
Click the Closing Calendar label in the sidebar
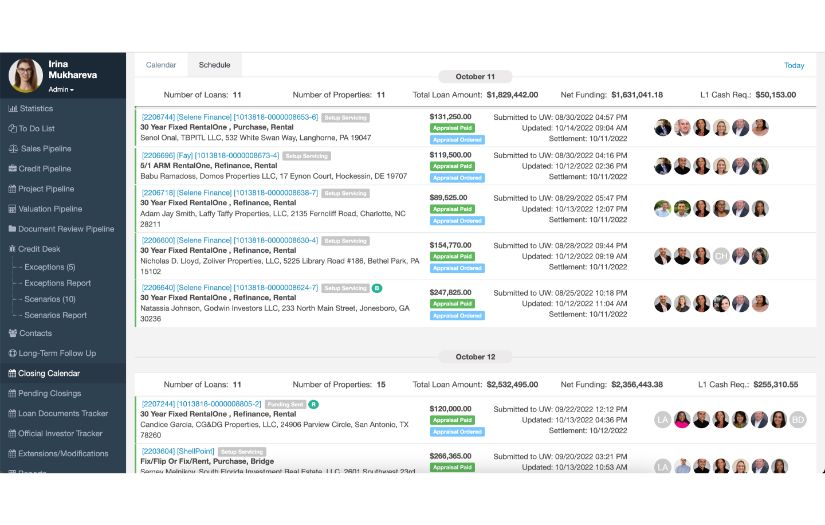click(49, 373)
